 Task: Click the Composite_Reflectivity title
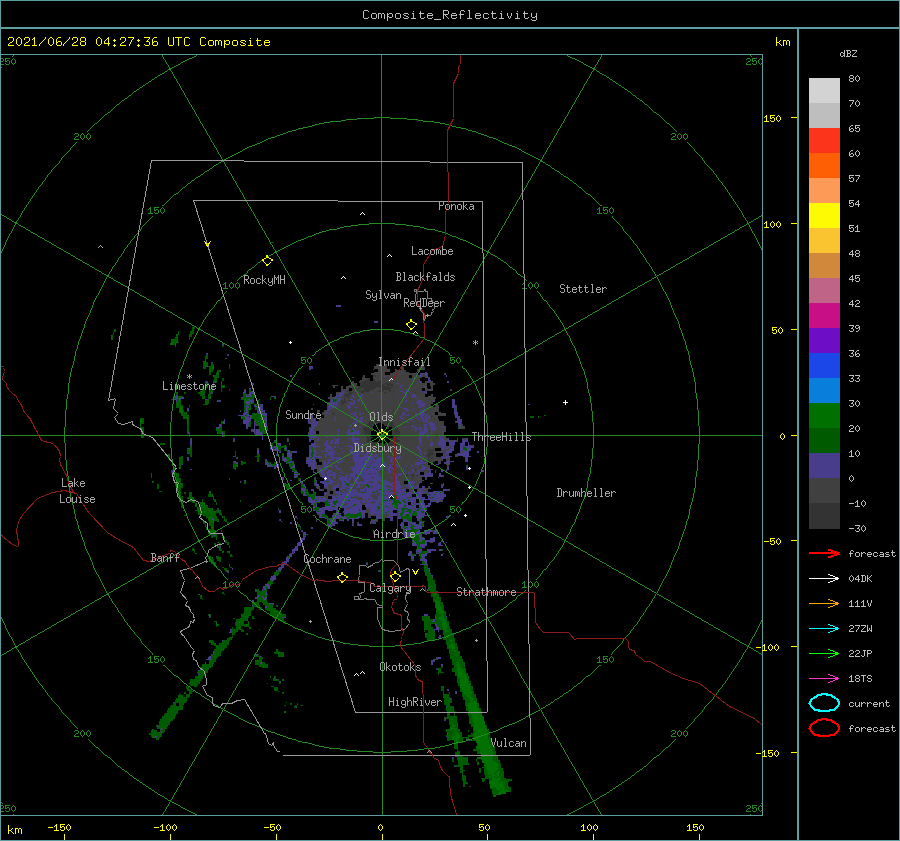click(x=449, y=15)
